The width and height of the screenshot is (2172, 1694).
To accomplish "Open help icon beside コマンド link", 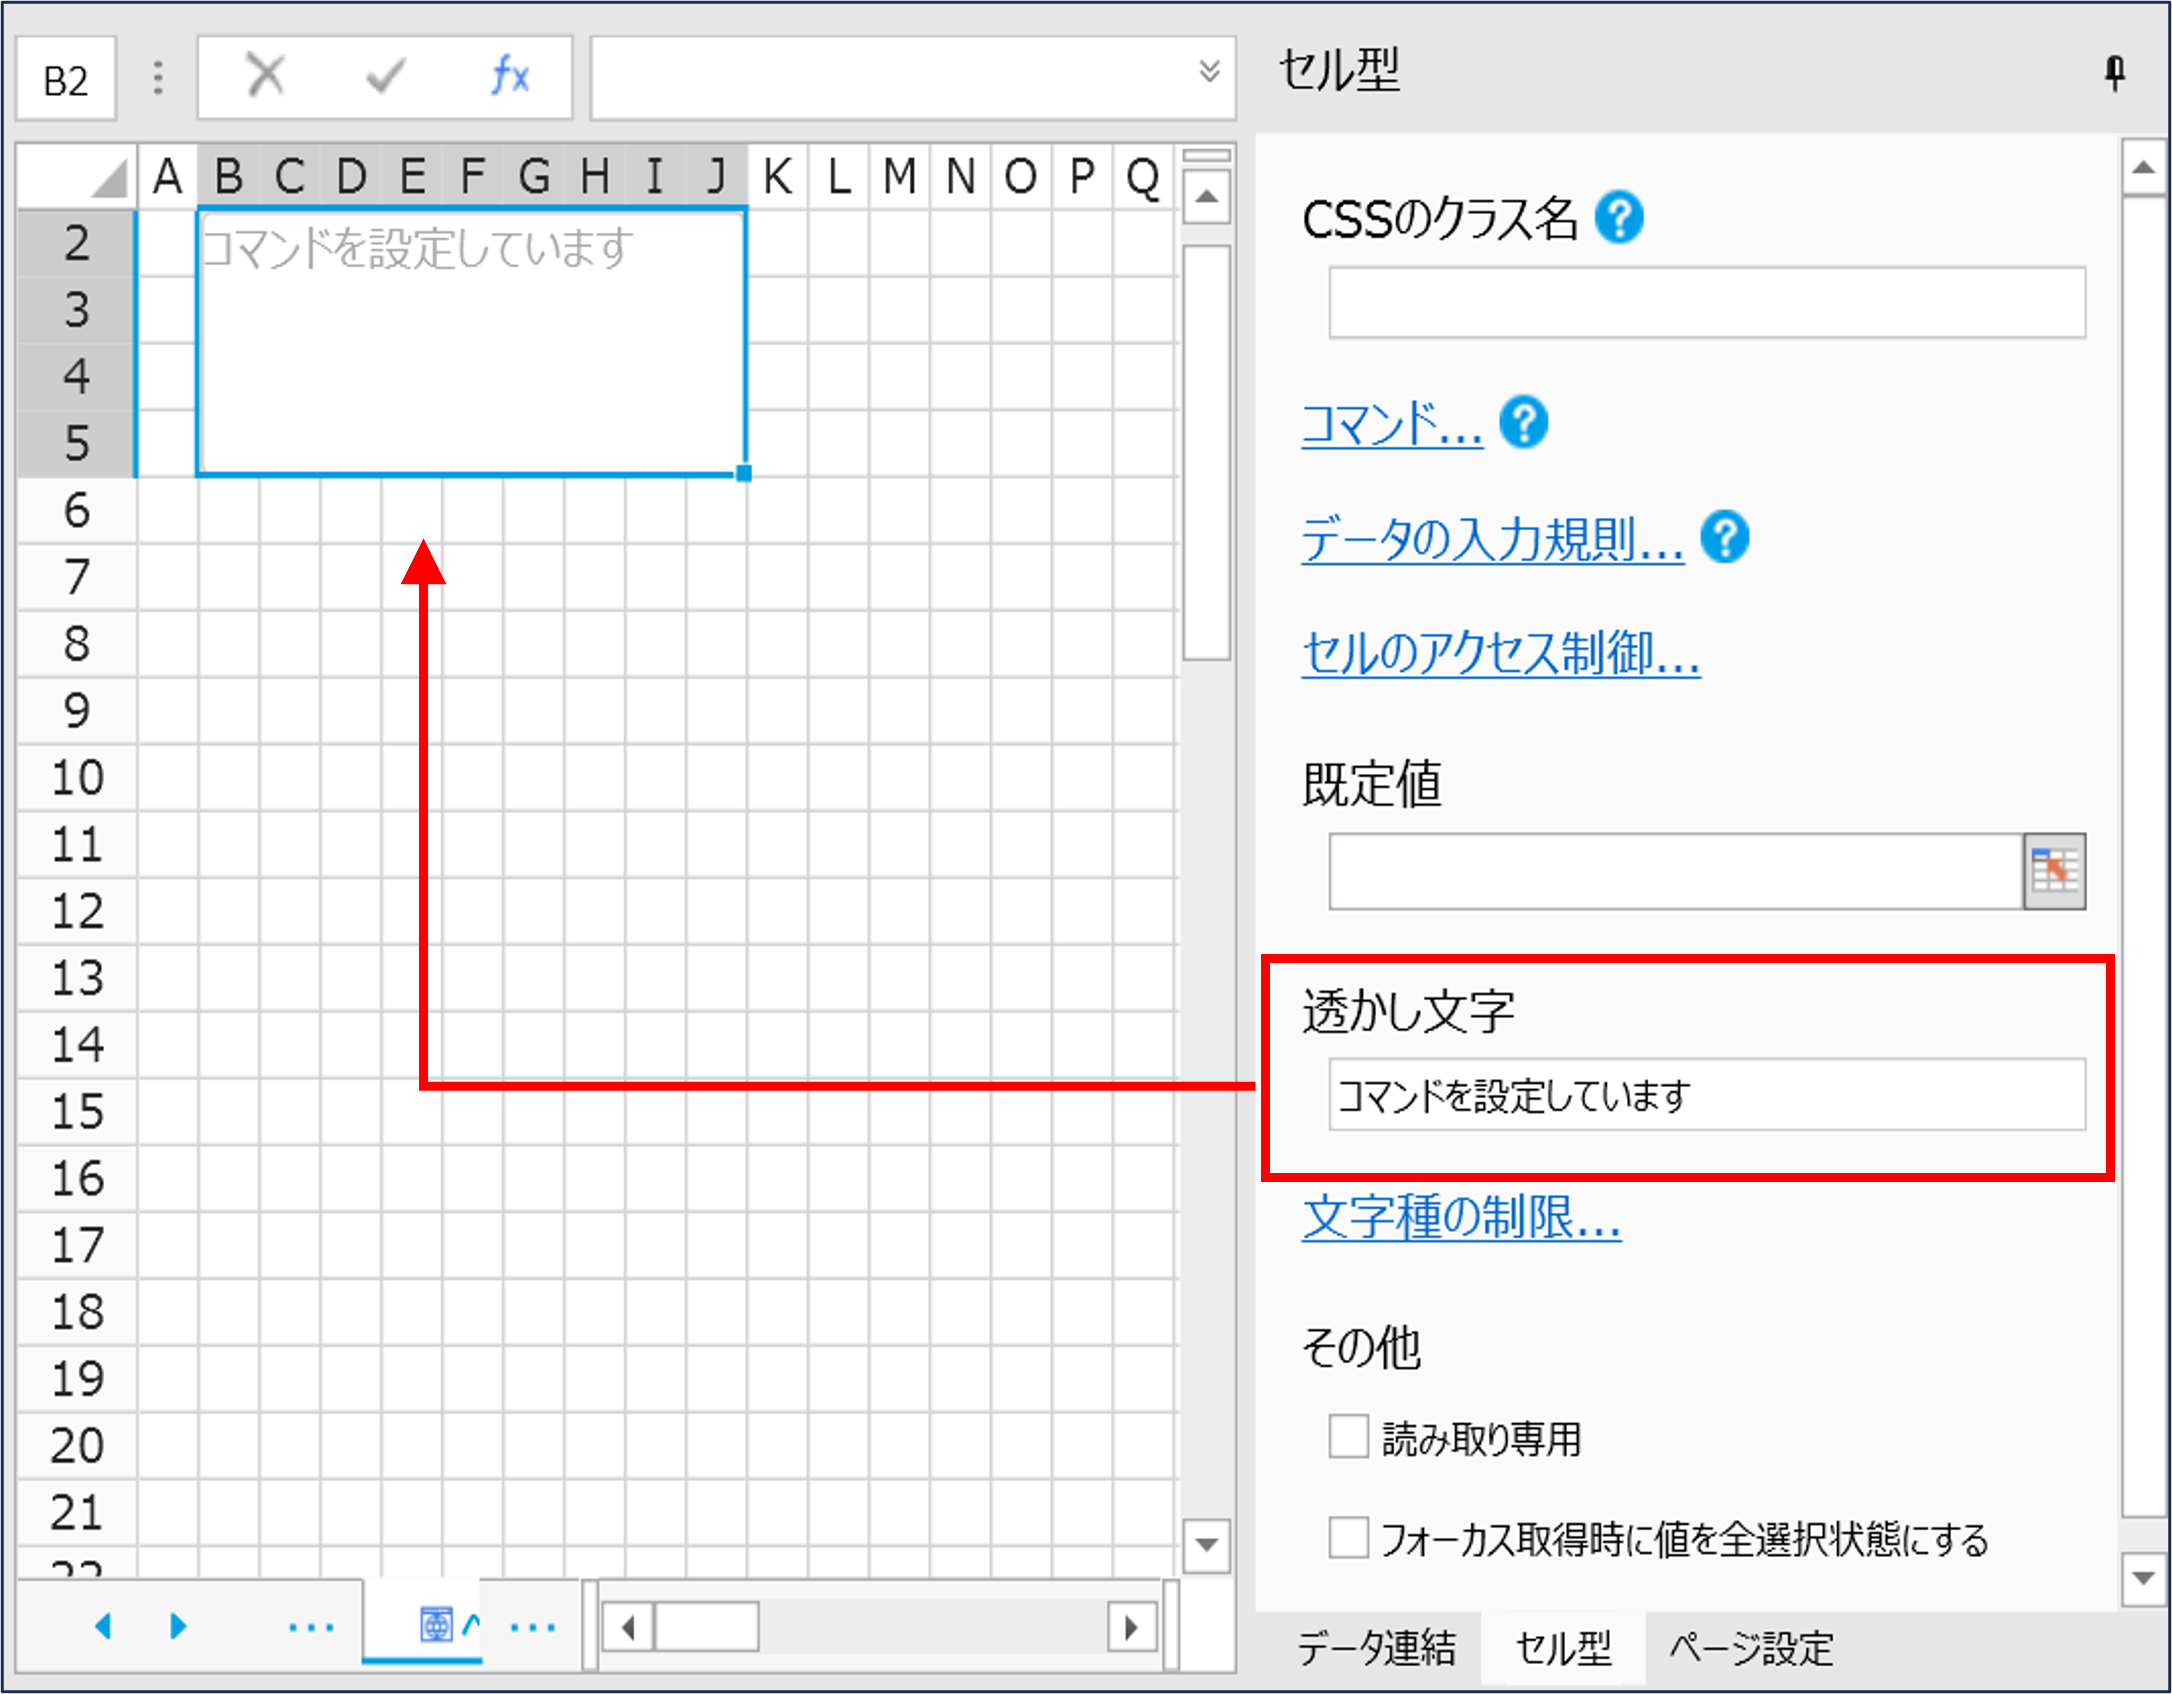I will tap(1524, 423).
